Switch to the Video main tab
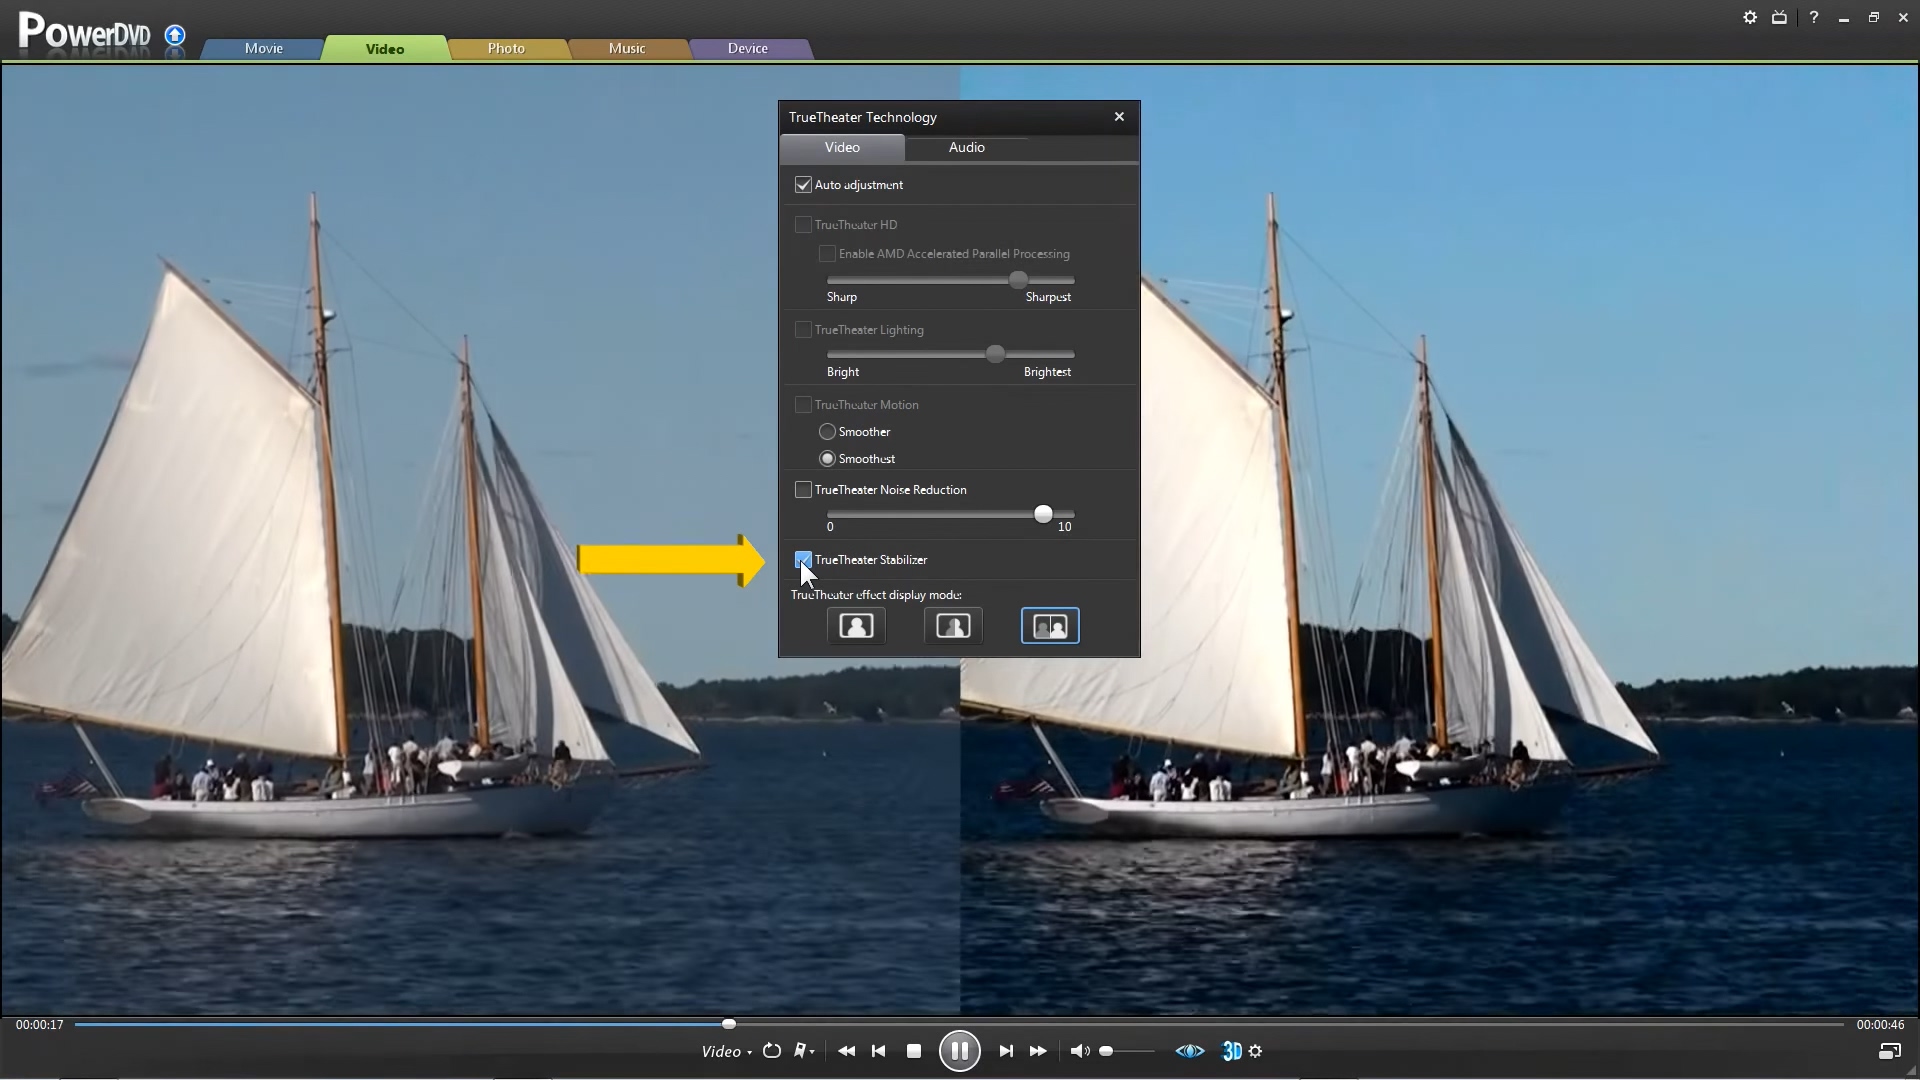This screenshot has height=1080, width=1920. click(385, 48)
